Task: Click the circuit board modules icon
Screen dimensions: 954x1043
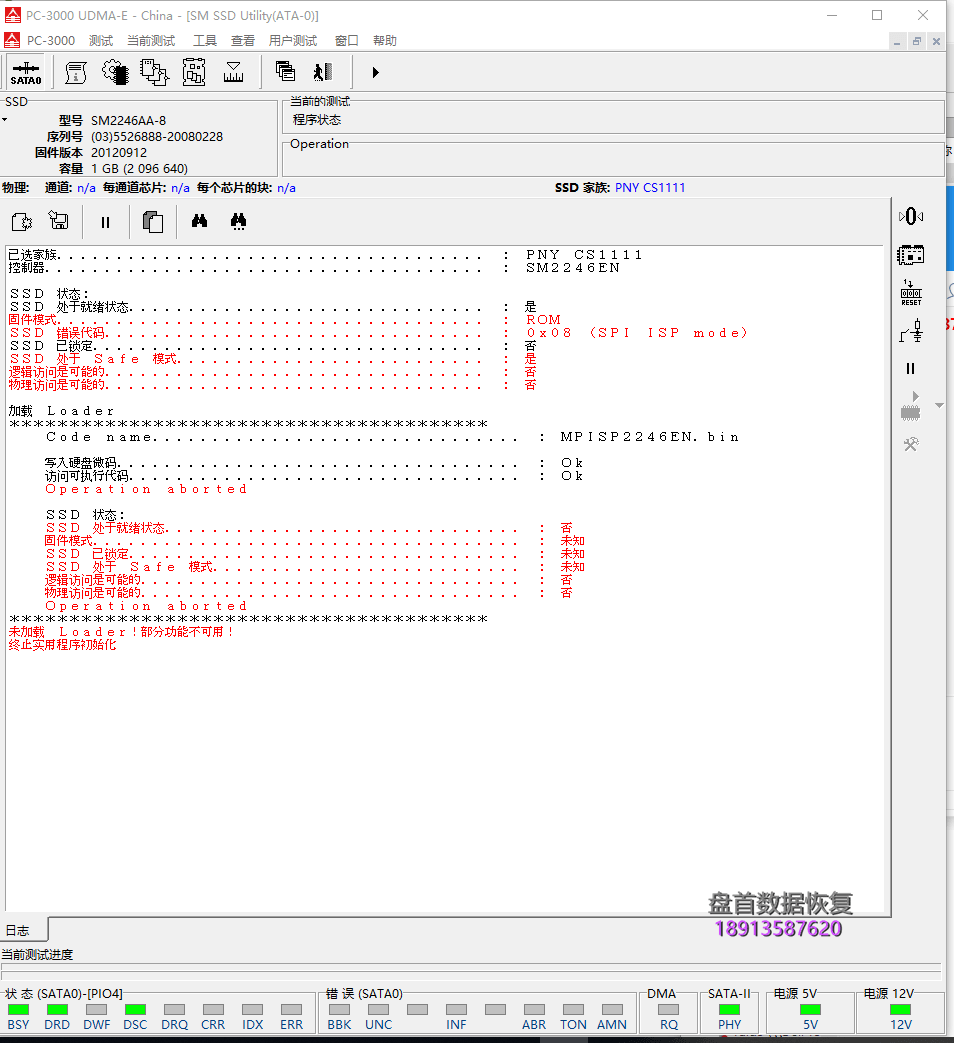Action: [x=194, y=73]
